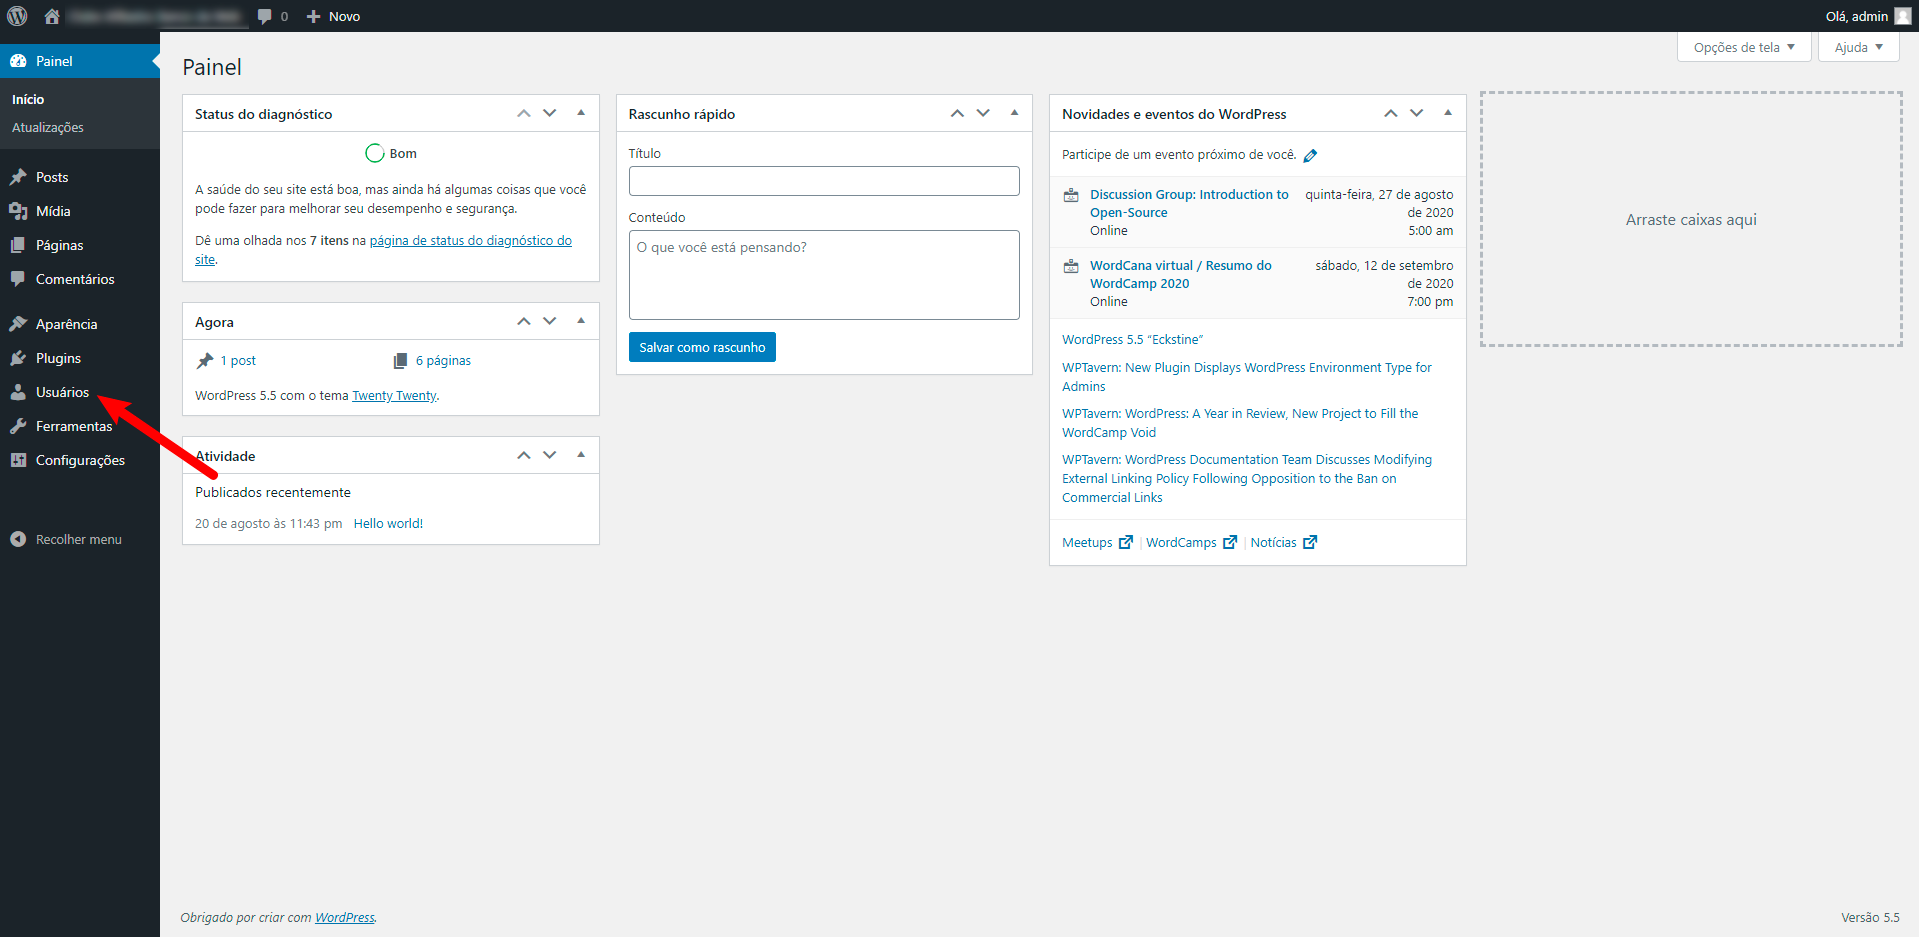Screen dimensions: 1919x937
Task: Open the Hello world! post link
Action: point(388,524)
